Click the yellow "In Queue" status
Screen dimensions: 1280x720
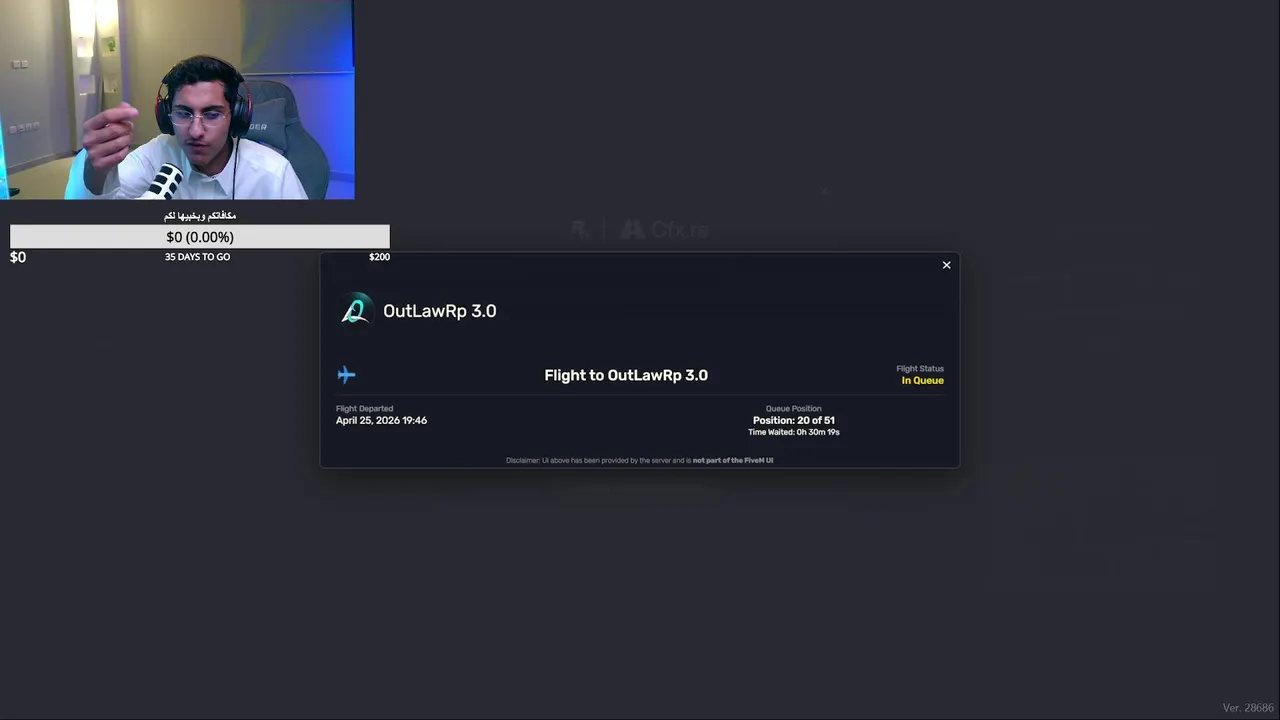pos(922,381)
